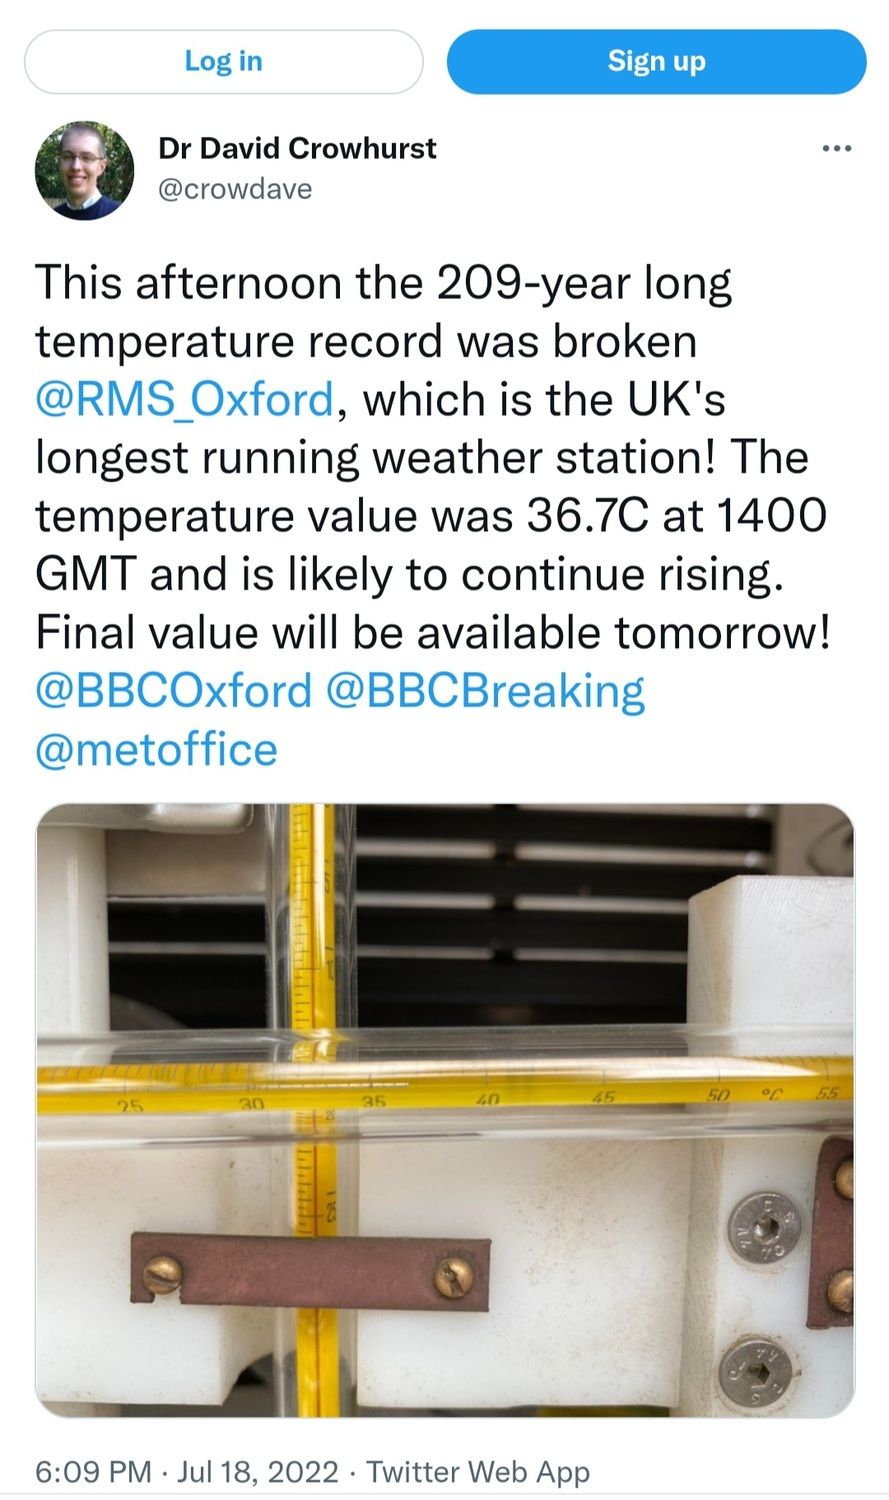Open the attached thermometer photo
The width and height of the screenshot is (889, 1500).
click(x=445, y=1110)
